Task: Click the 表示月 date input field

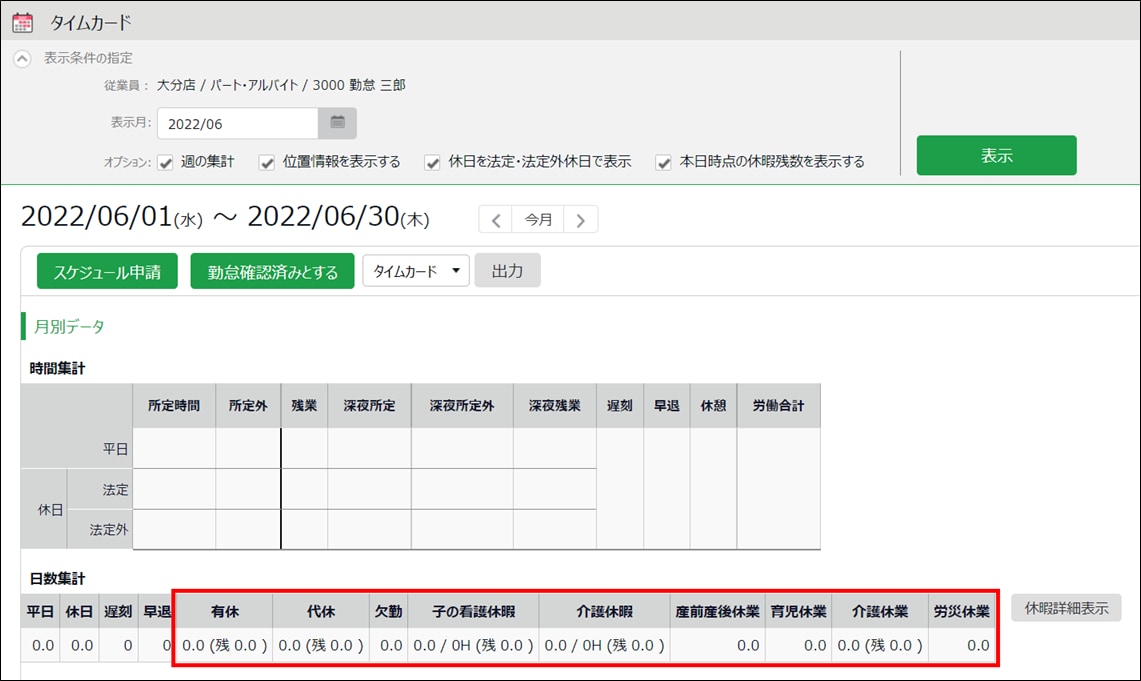Action: (237, 123)
